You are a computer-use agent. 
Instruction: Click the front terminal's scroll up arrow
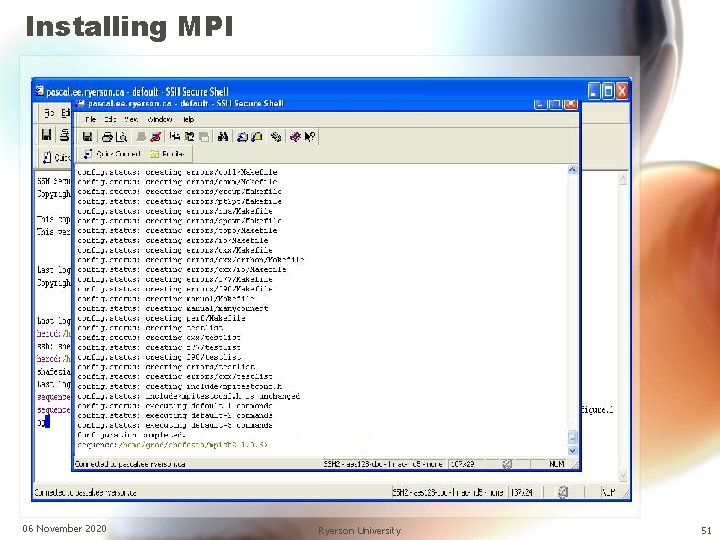tap(572, 170)
